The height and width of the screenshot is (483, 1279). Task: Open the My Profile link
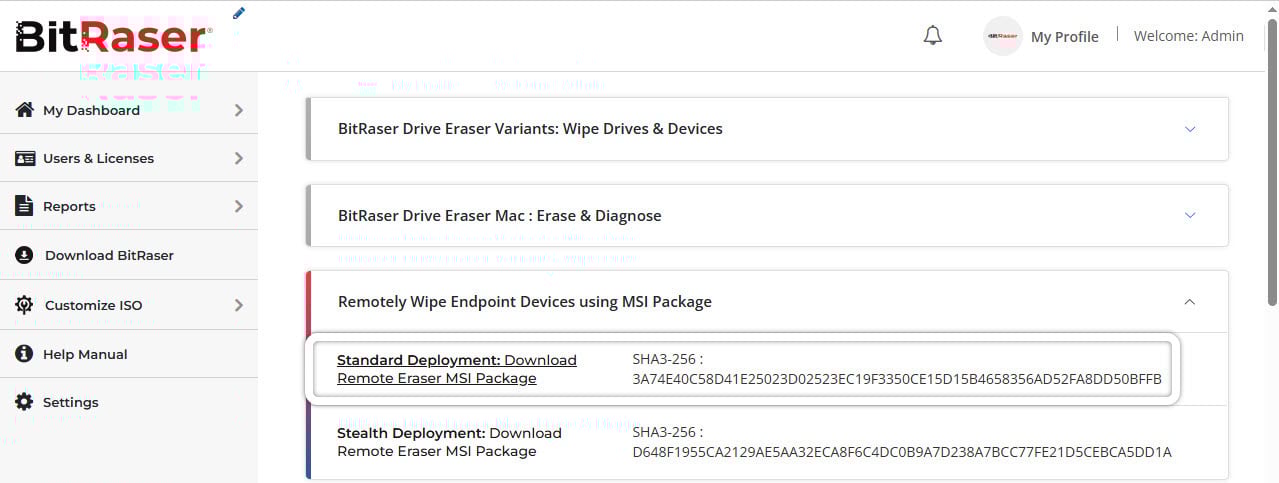(1064, 37)
